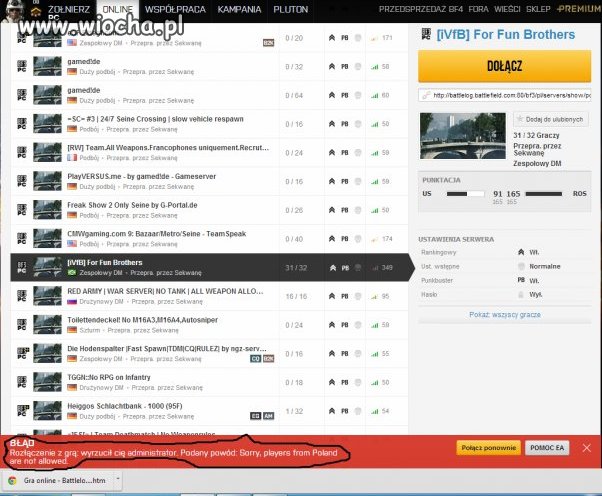This screenshot has height=496, width=602.
Task: Click the ranked icon next to Rankingowy setting
Action: (x=521, y=252)
